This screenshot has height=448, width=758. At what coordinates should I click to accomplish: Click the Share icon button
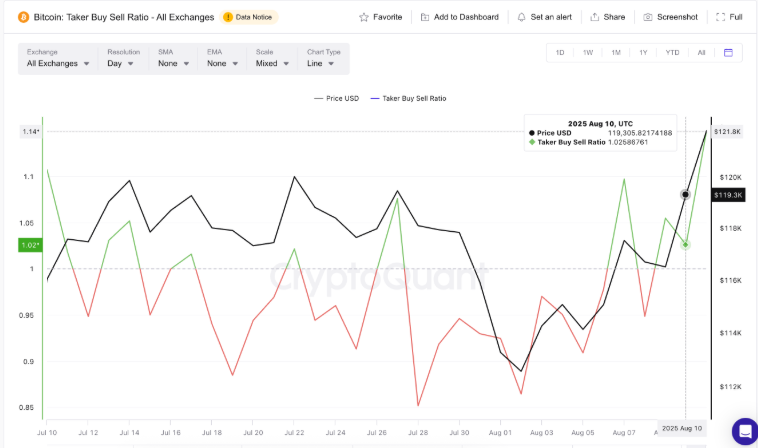(595, 17)
